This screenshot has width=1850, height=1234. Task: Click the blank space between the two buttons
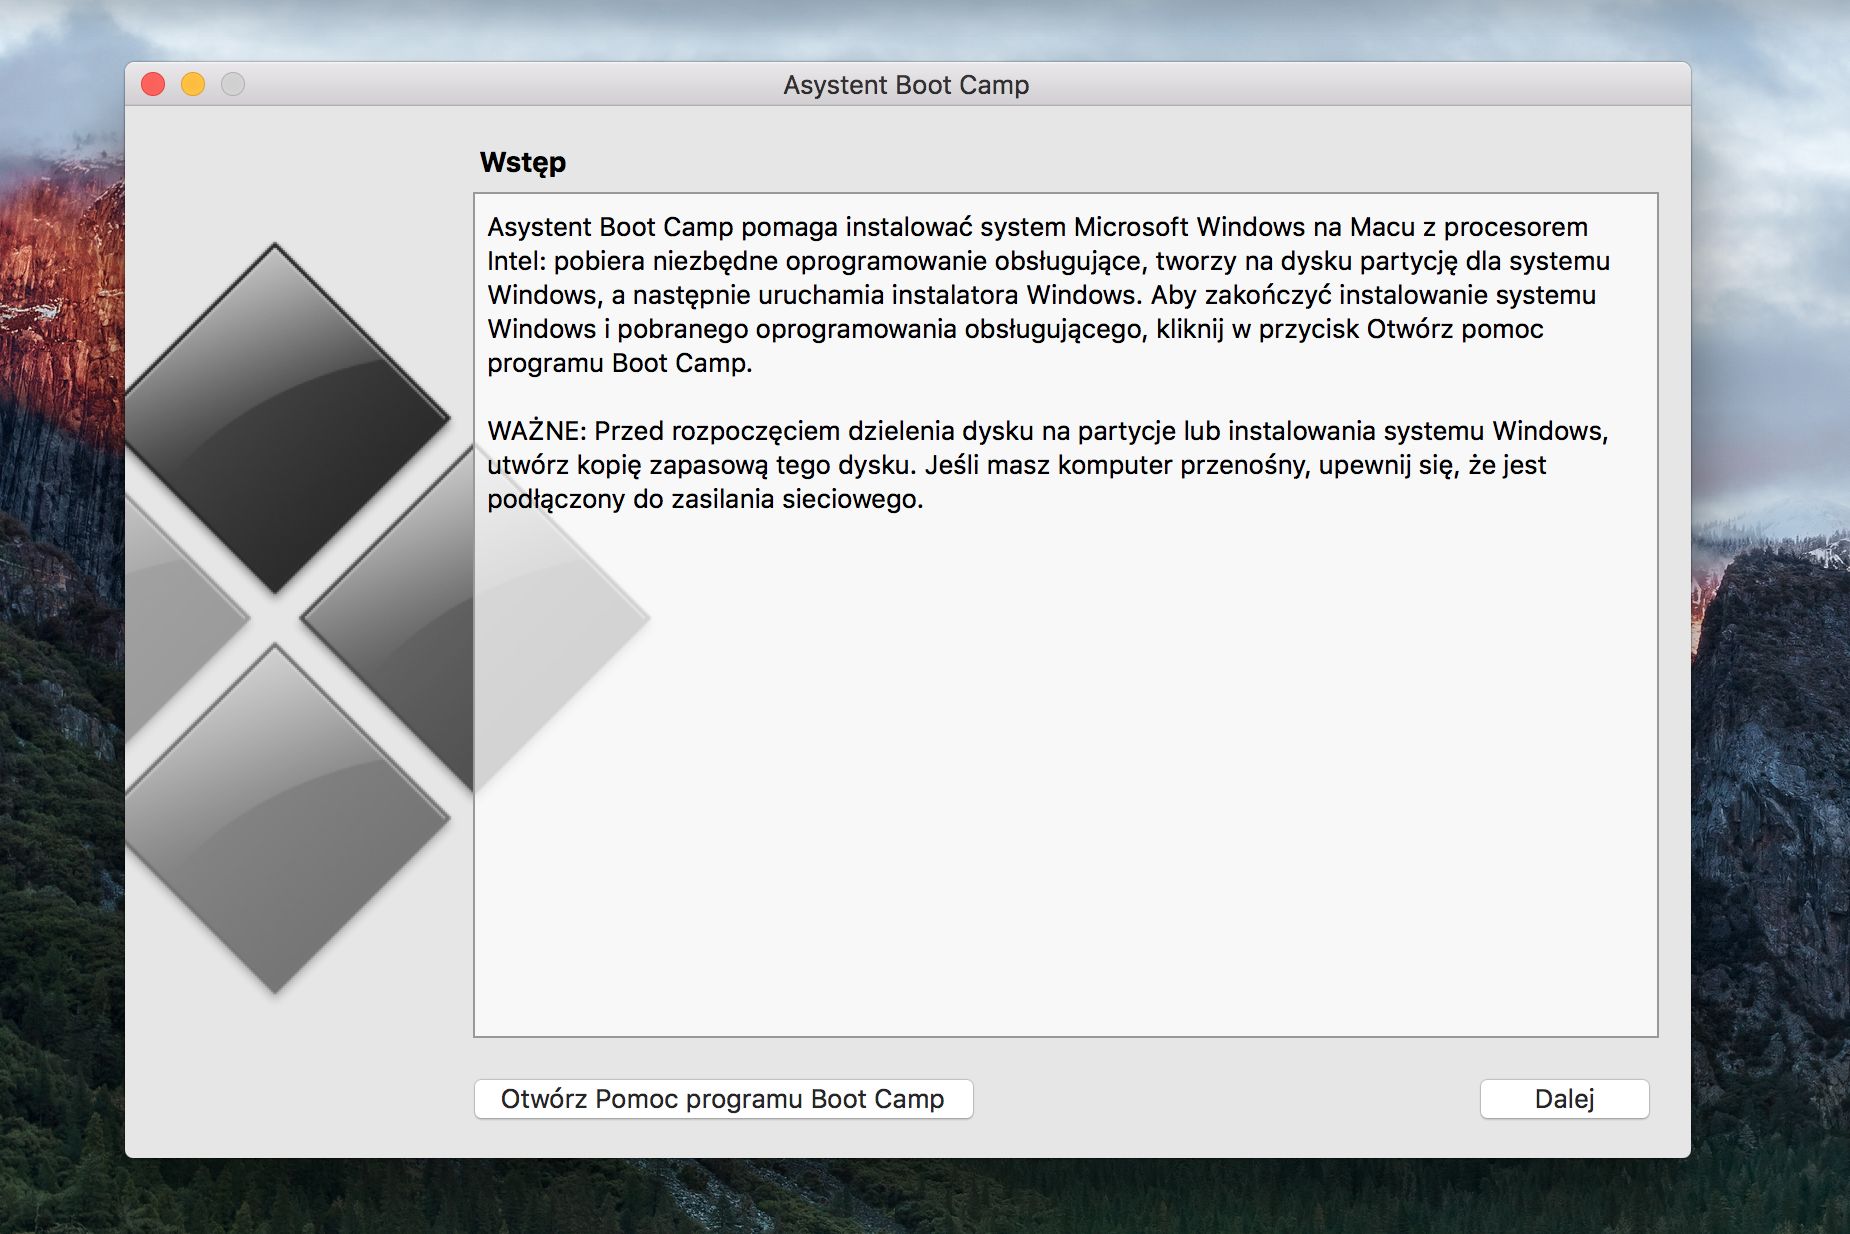[1226, 1099]
